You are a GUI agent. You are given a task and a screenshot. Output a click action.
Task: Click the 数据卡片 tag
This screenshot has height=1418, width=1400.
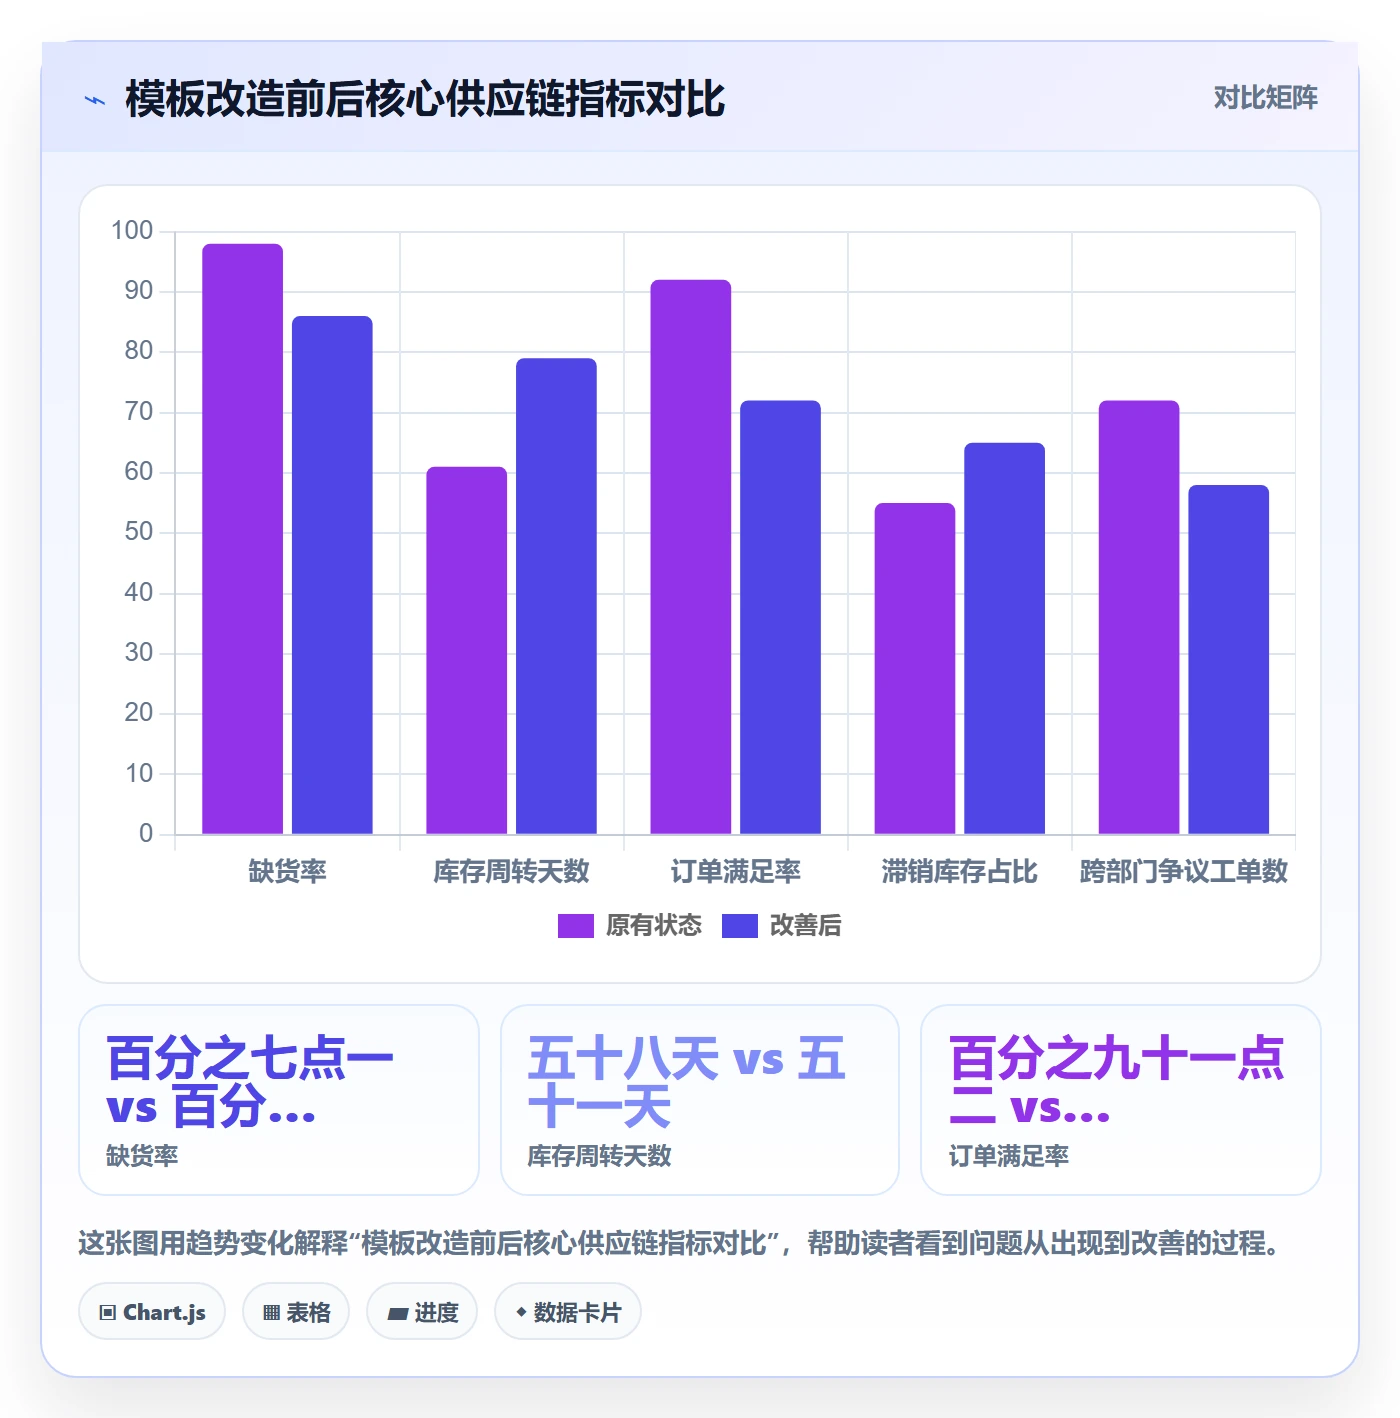(x=568, y=1311)
